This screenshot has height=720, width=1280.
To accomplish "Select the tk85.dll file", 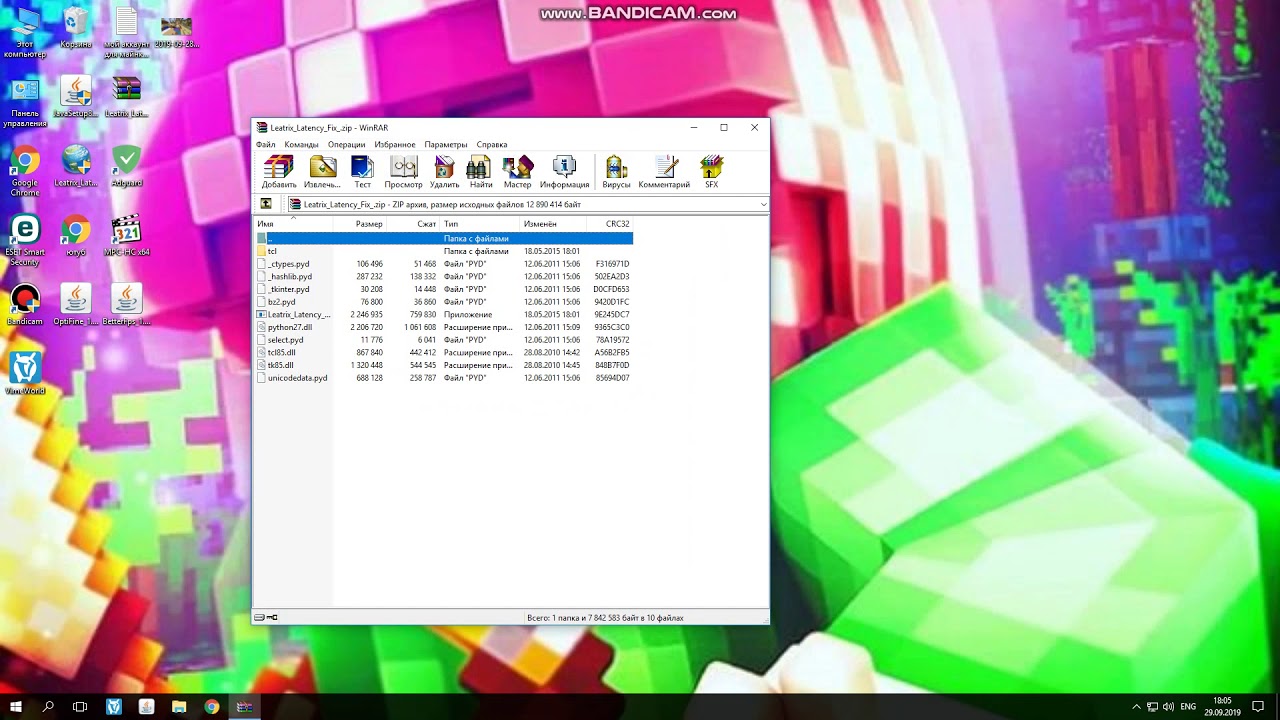I will [444, 365].
